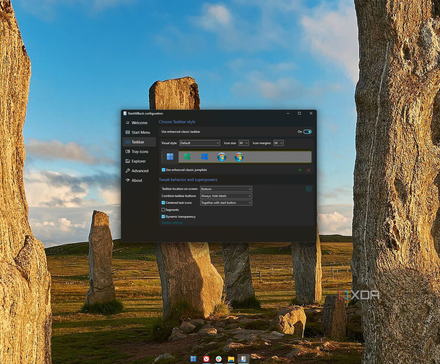Open the About section

pos(139,180)
